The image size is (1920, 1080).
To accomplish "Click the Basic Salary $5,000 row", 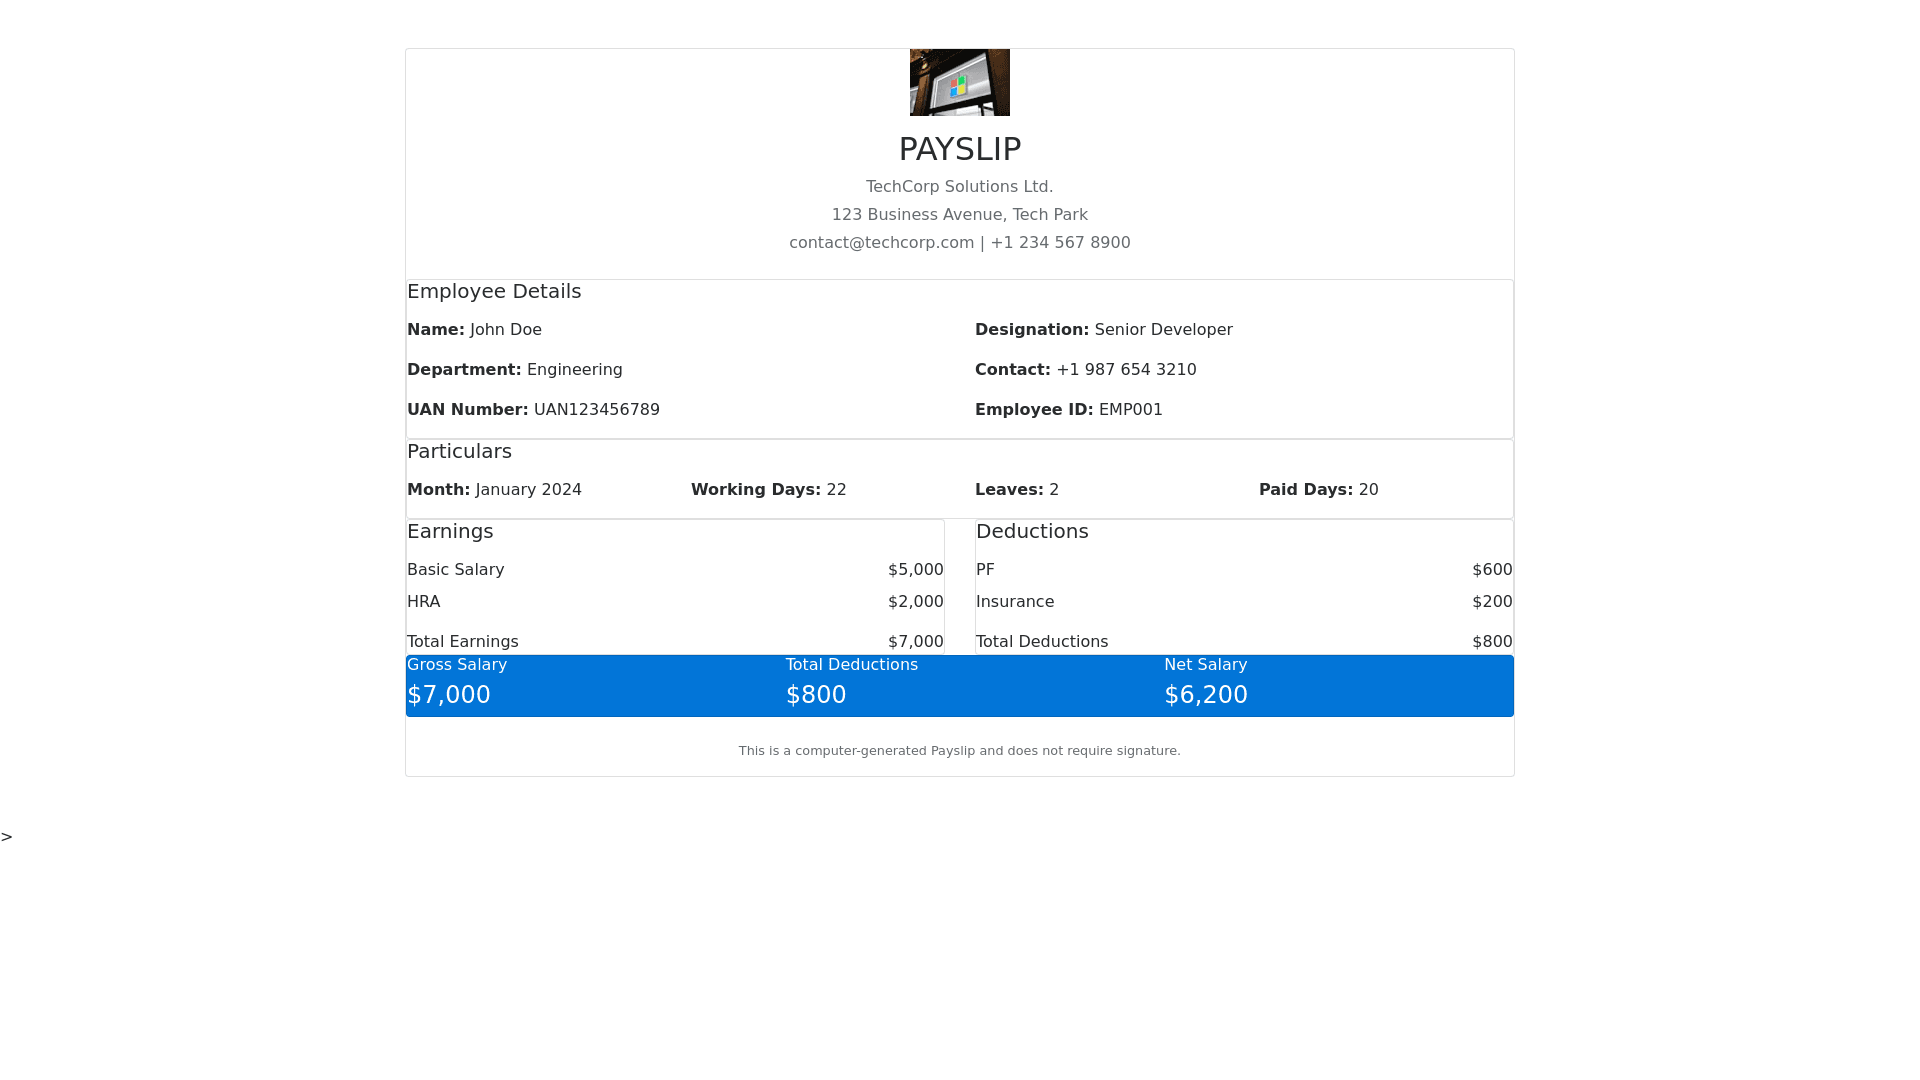I will [x=675, y=570].
